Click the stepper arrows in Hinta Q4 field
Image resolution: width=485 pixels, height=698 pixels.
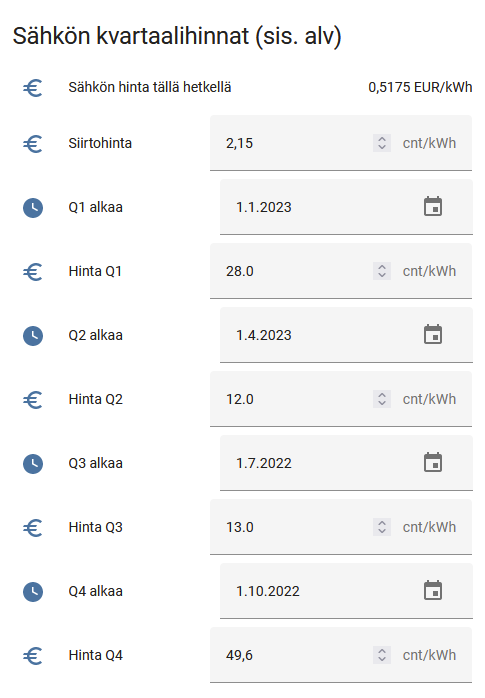382,655
